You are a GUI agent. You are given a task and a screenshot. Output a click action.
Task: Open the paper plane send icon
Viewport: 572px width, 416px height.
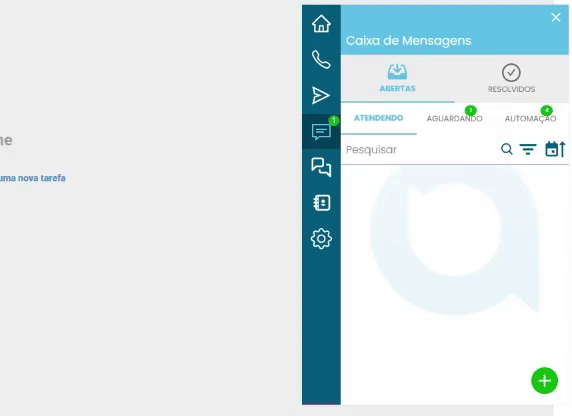coord(321,95)
